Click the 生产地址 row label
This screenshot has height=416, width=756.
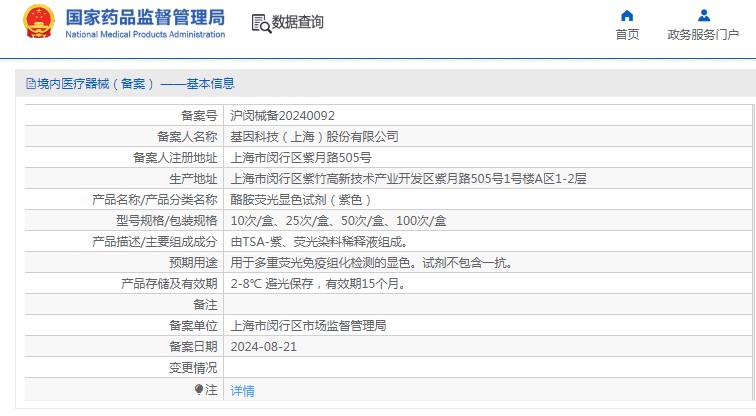[x=193, y=179]
